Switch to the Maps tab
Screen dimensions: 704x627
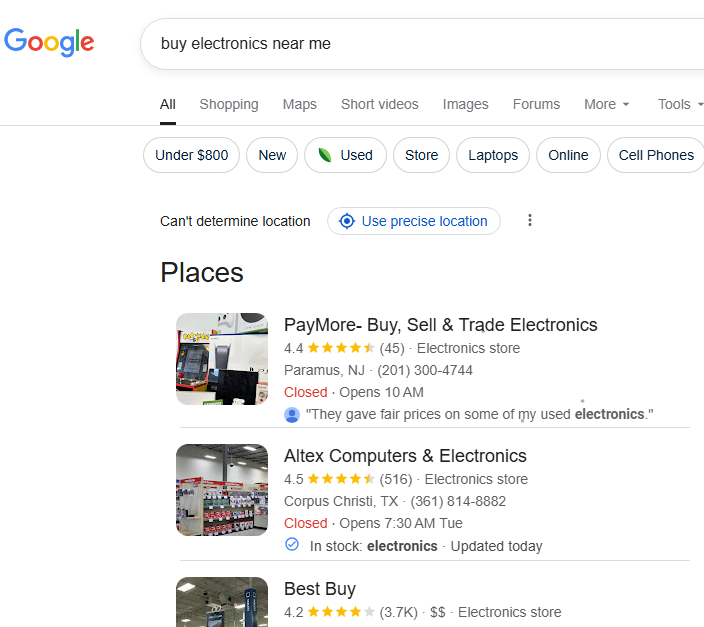(x=300, y=104)
